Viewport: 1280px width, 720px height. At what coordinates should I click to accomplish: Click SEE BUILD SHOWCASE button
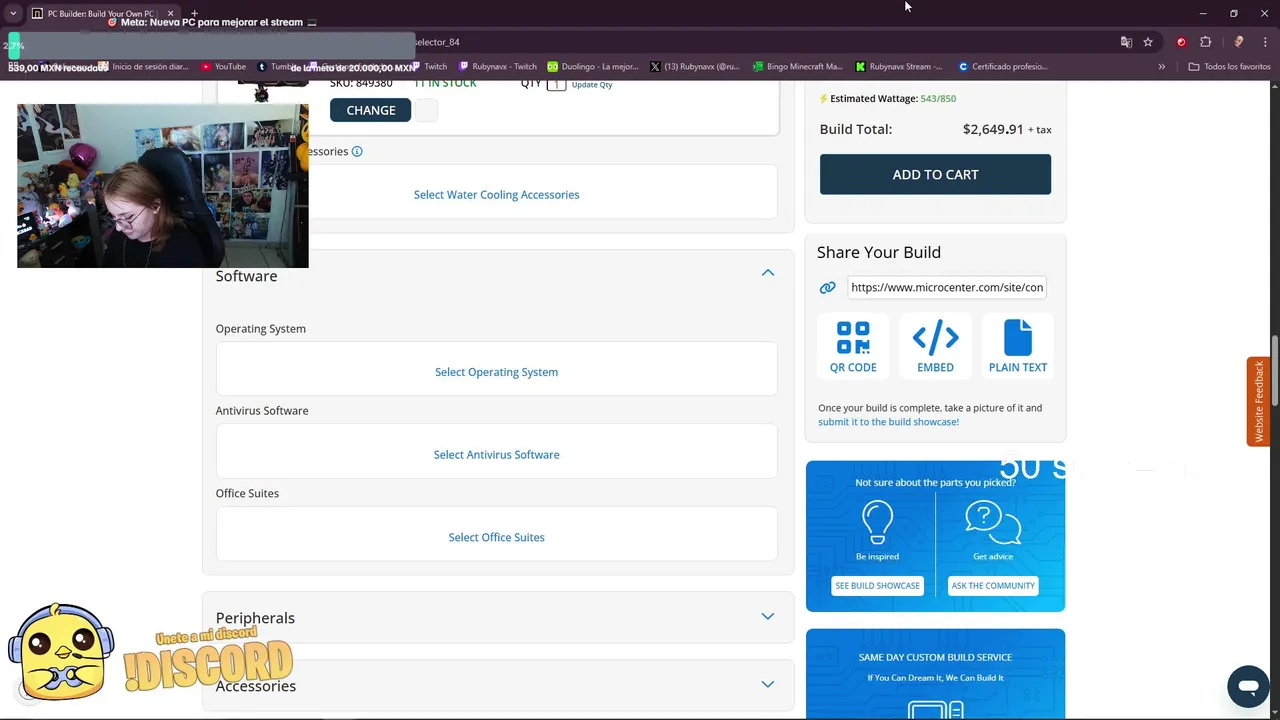click(878, 586)
